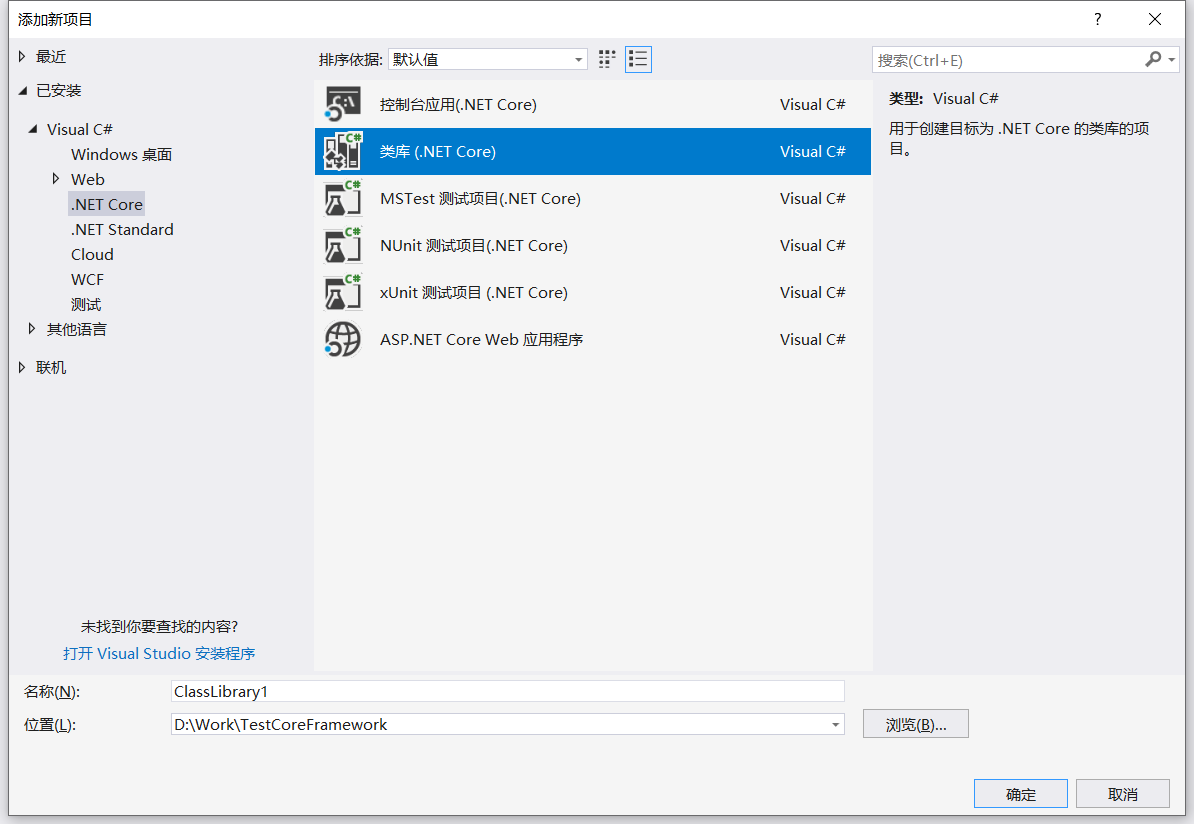Select the 控制台应用(.NET Core) template icon
This screenshot has width=1194, height=824.
pos(343,104)
